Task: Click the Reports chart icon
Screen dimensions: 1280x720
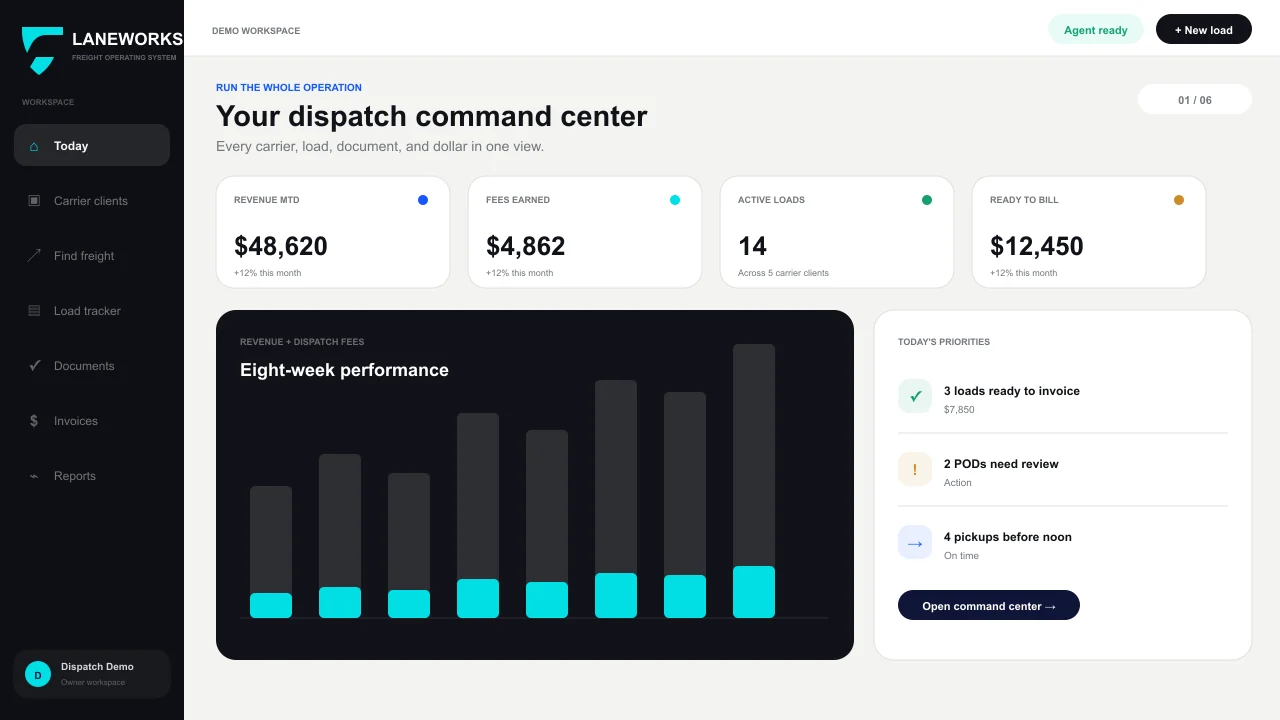Action: [x=34, y=476]
